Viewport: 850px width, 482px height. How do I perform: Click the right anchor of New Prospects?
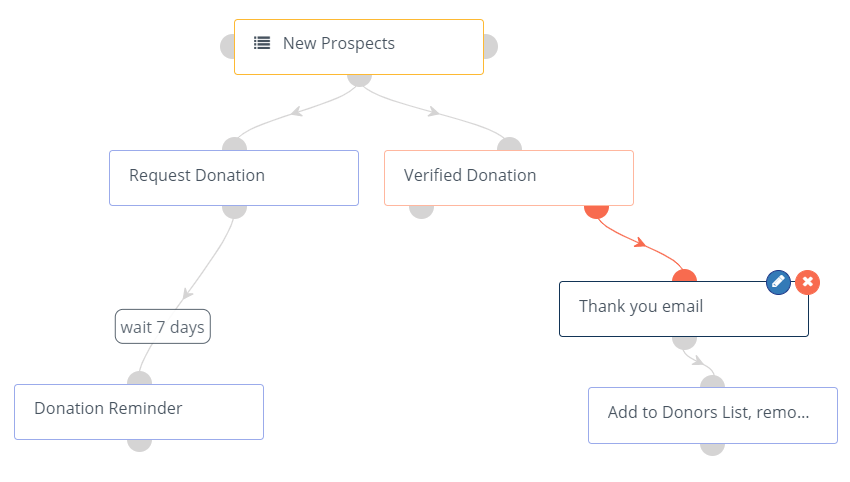(490, 46)
